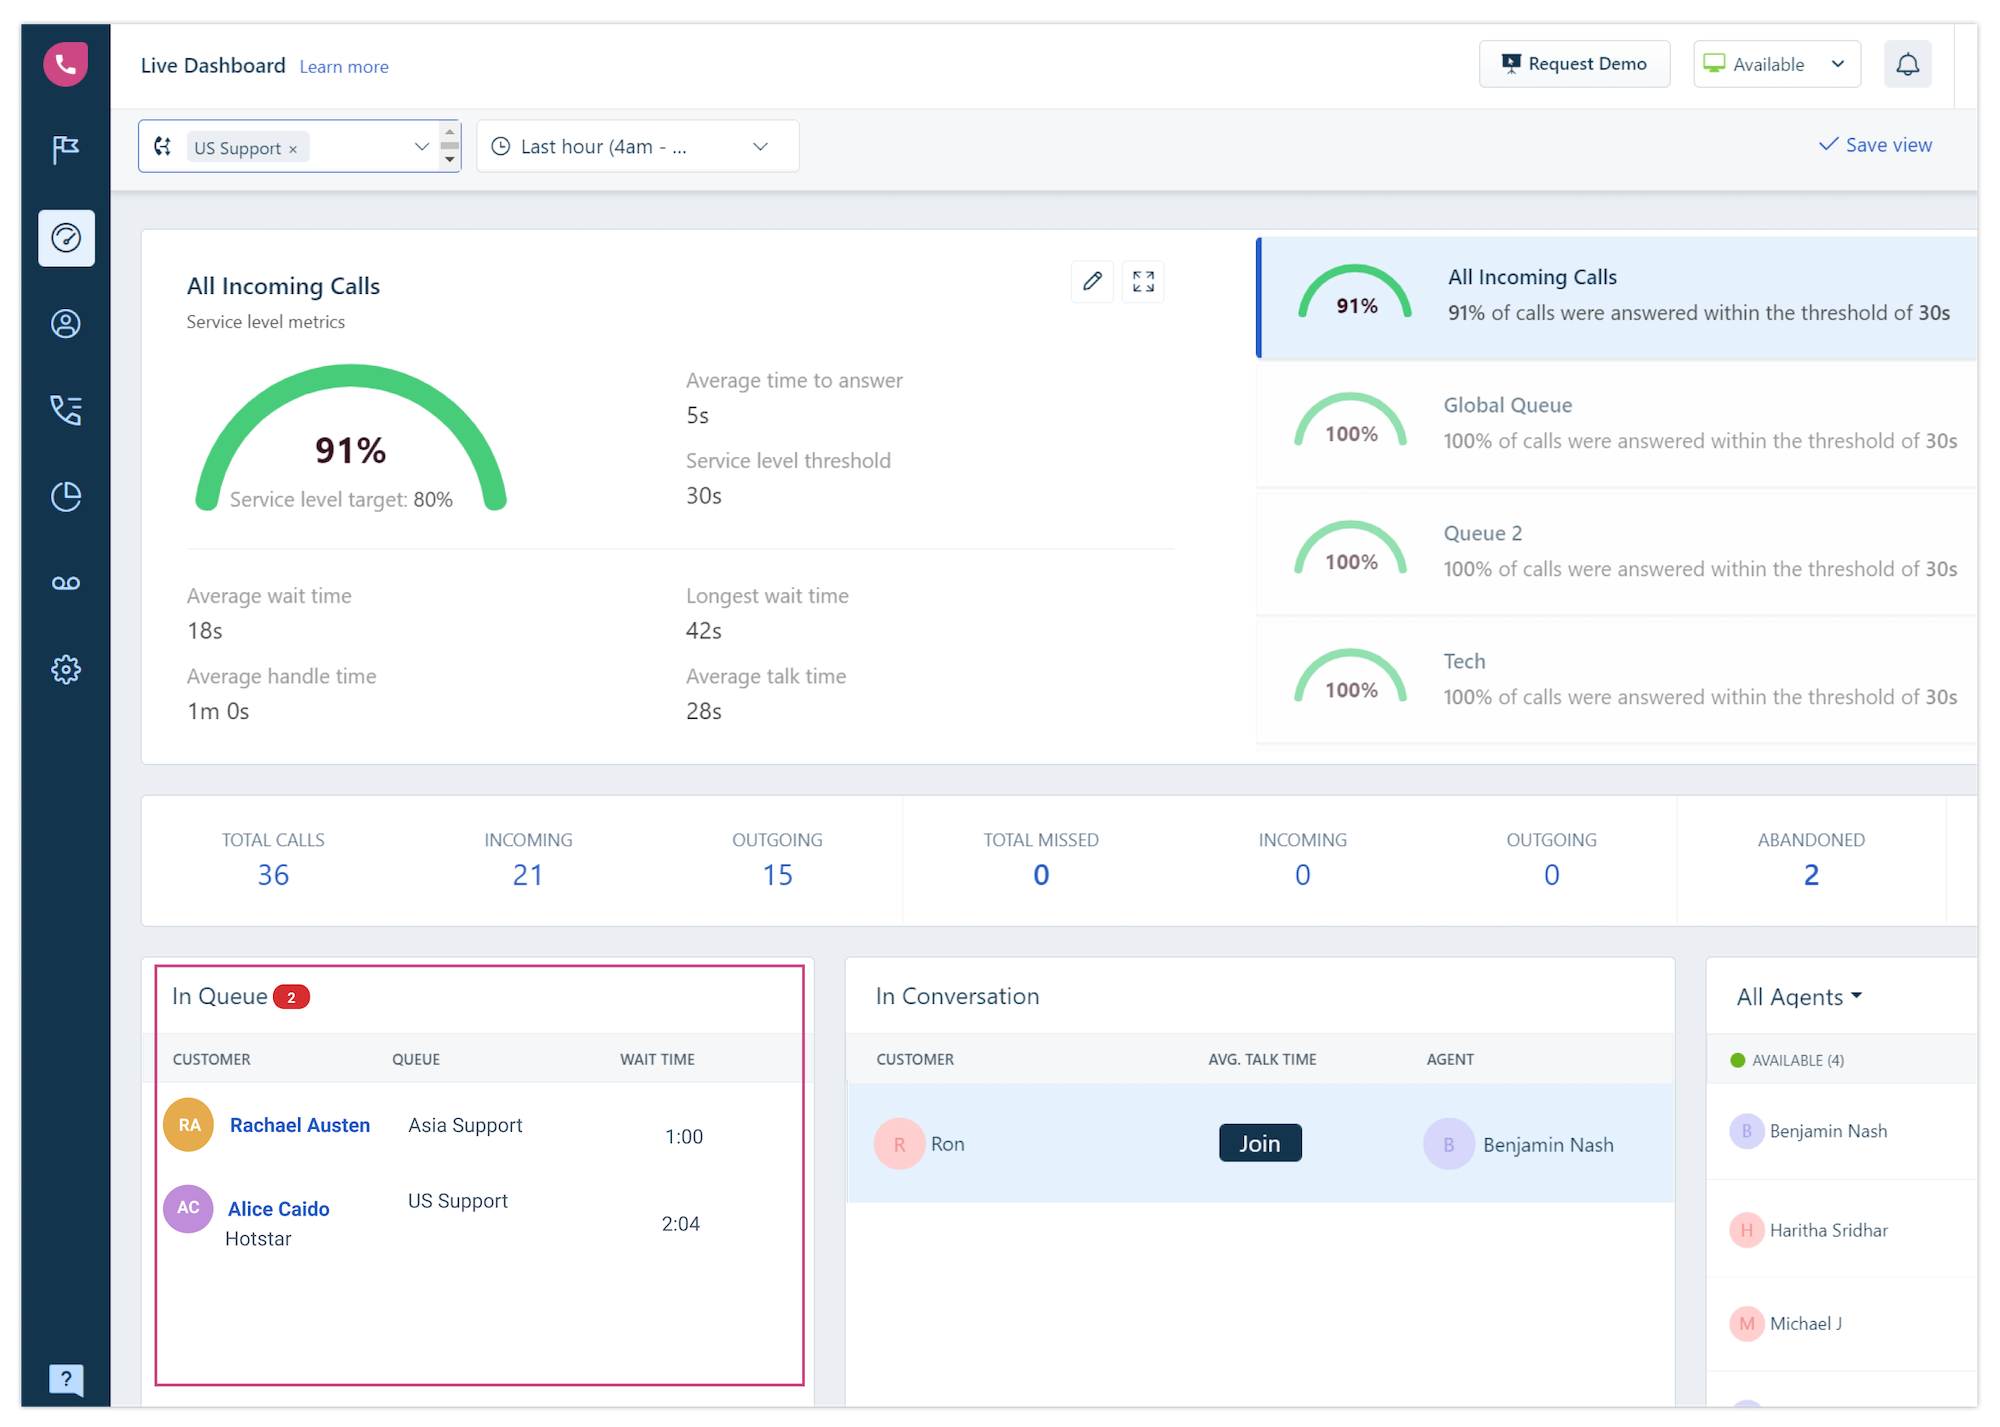Open the Available status dropdown
This screenshot has width=2000, height=1427.
[x=1776, y=64]
